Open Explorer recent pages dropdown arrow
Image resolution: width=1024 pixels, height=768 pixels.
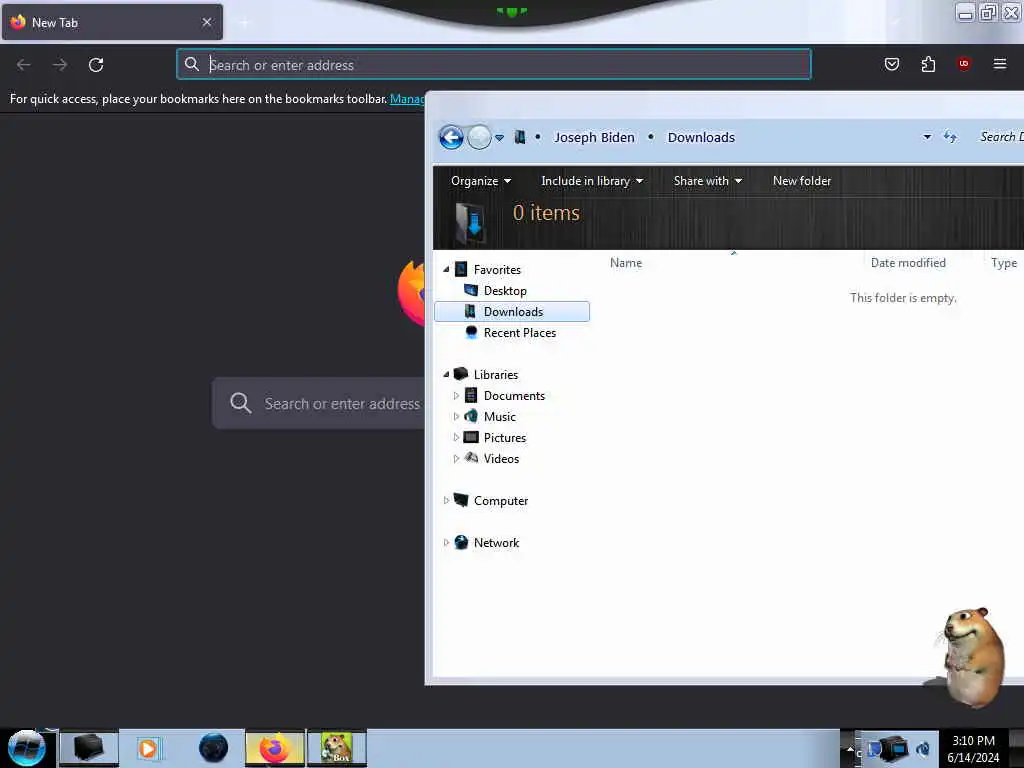(500, 137)
